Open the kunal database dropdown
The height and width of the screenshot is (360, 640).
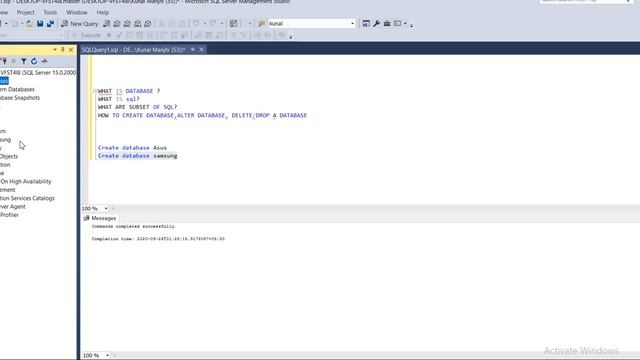coord(353,24)
